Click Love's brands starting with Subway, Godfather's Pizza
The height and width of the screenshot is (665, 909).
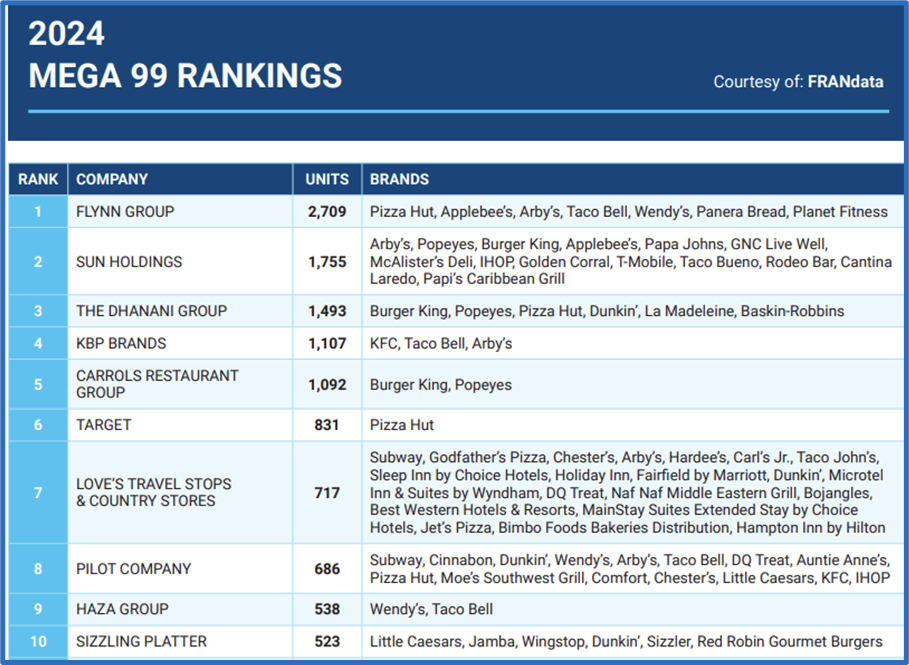[632, 492]
